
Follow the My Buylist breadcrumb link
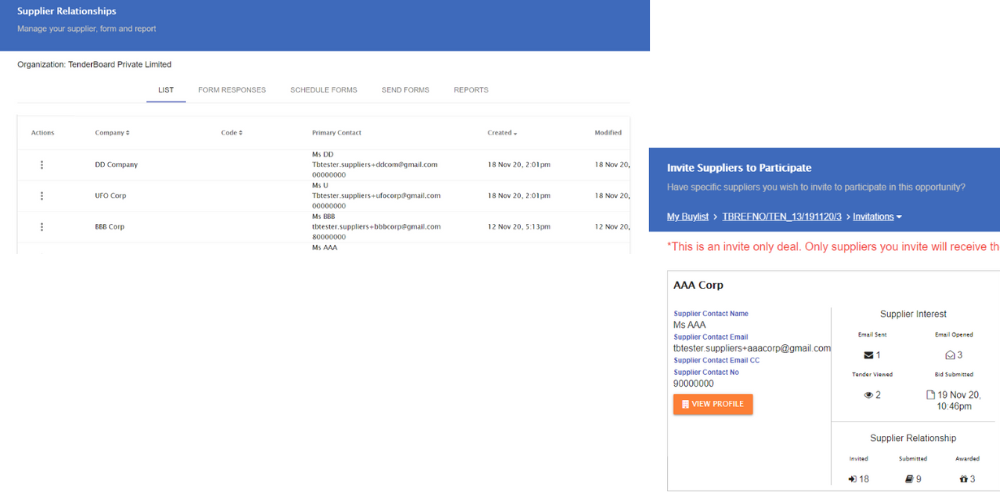coord(688,217)
